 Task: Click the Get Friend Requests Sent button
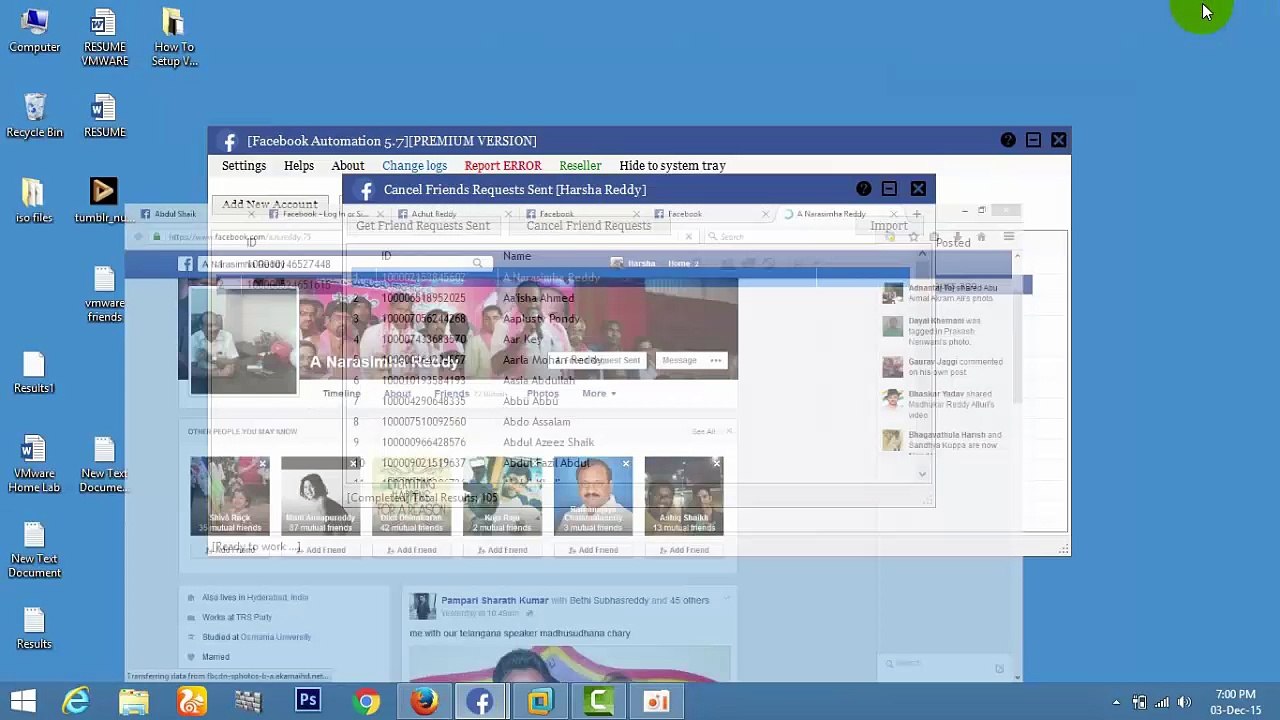click(423, 226)
